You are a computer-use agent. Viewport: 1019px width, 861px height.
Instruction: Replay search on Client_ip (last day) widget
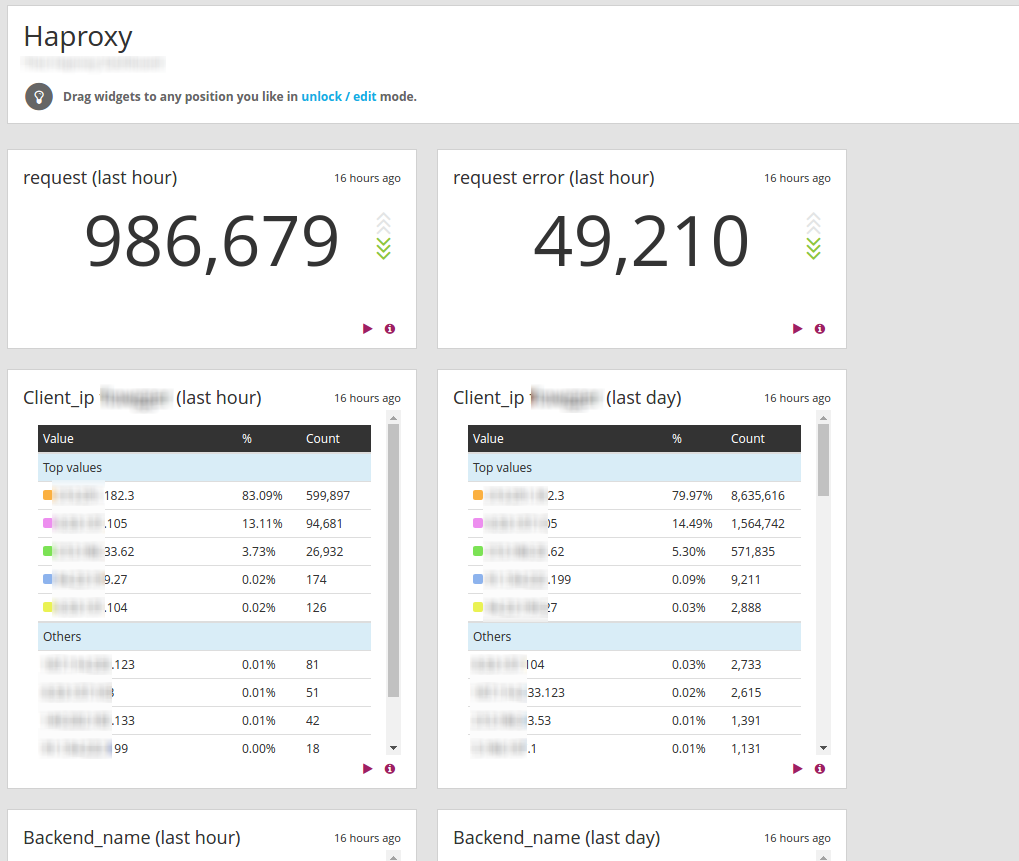[x=797, y=768]
